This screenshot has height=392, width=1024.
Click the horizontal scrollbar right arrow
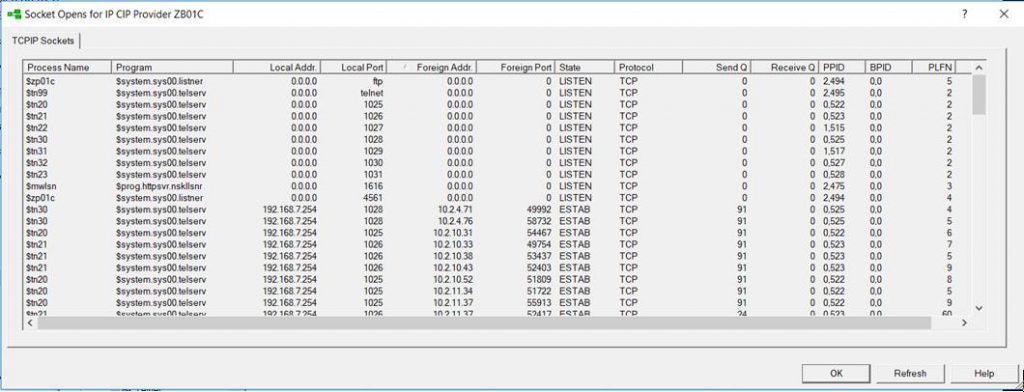tap(964, 323)
